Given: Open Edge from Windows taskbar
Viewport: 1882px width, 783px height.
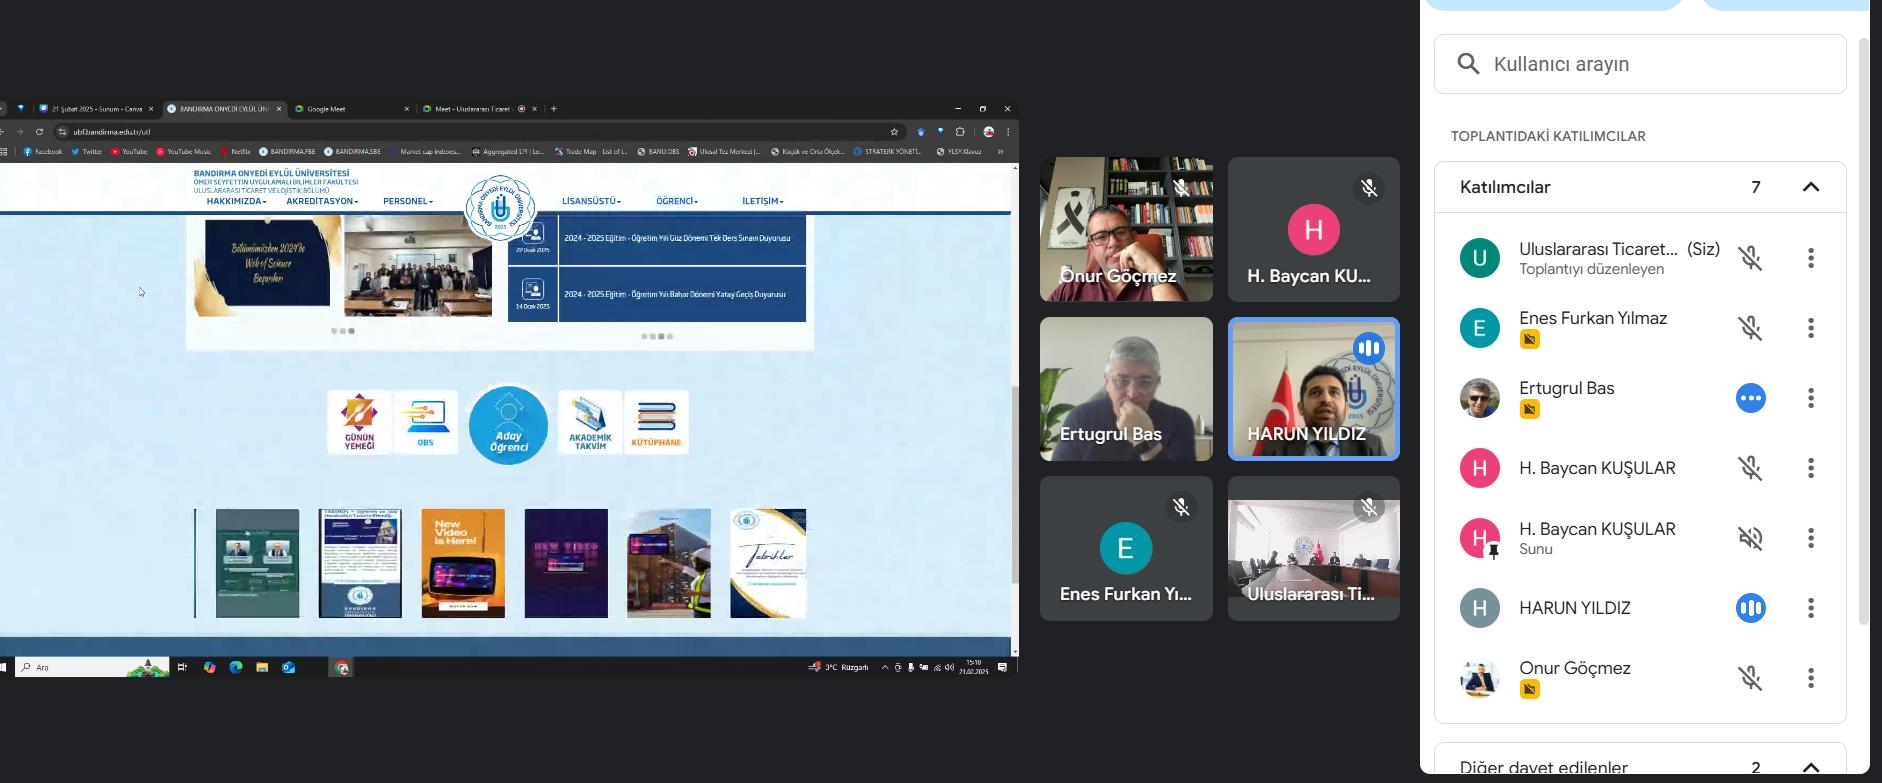Looking at the screenshot, I should (x=236, y=667).
